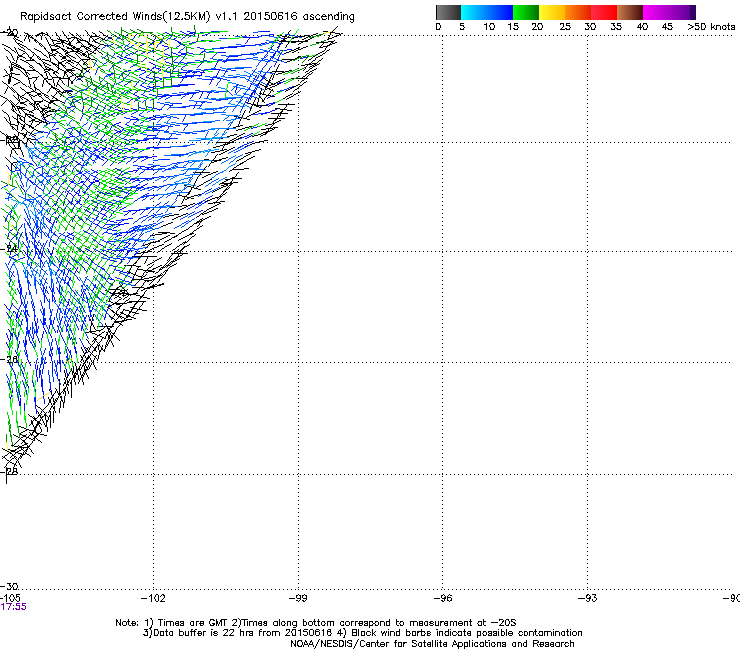The height and width of the screenshot is (650, 740).
Task: Click the '15' label under the color bar
Action: pos(513,27)
